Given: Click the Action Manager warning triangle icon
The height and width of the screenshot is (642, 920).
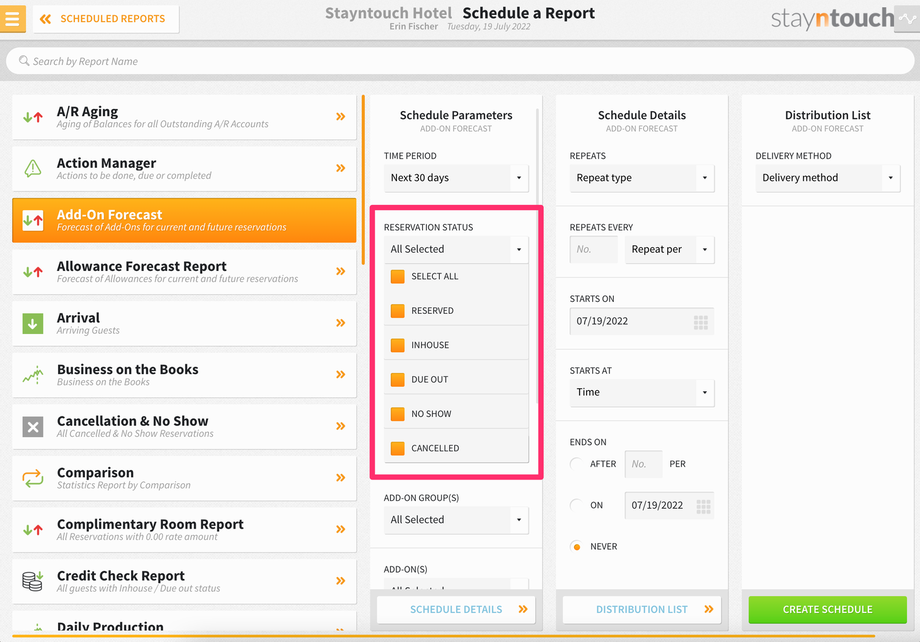Looking at the screenshot, I should [33, 168].
